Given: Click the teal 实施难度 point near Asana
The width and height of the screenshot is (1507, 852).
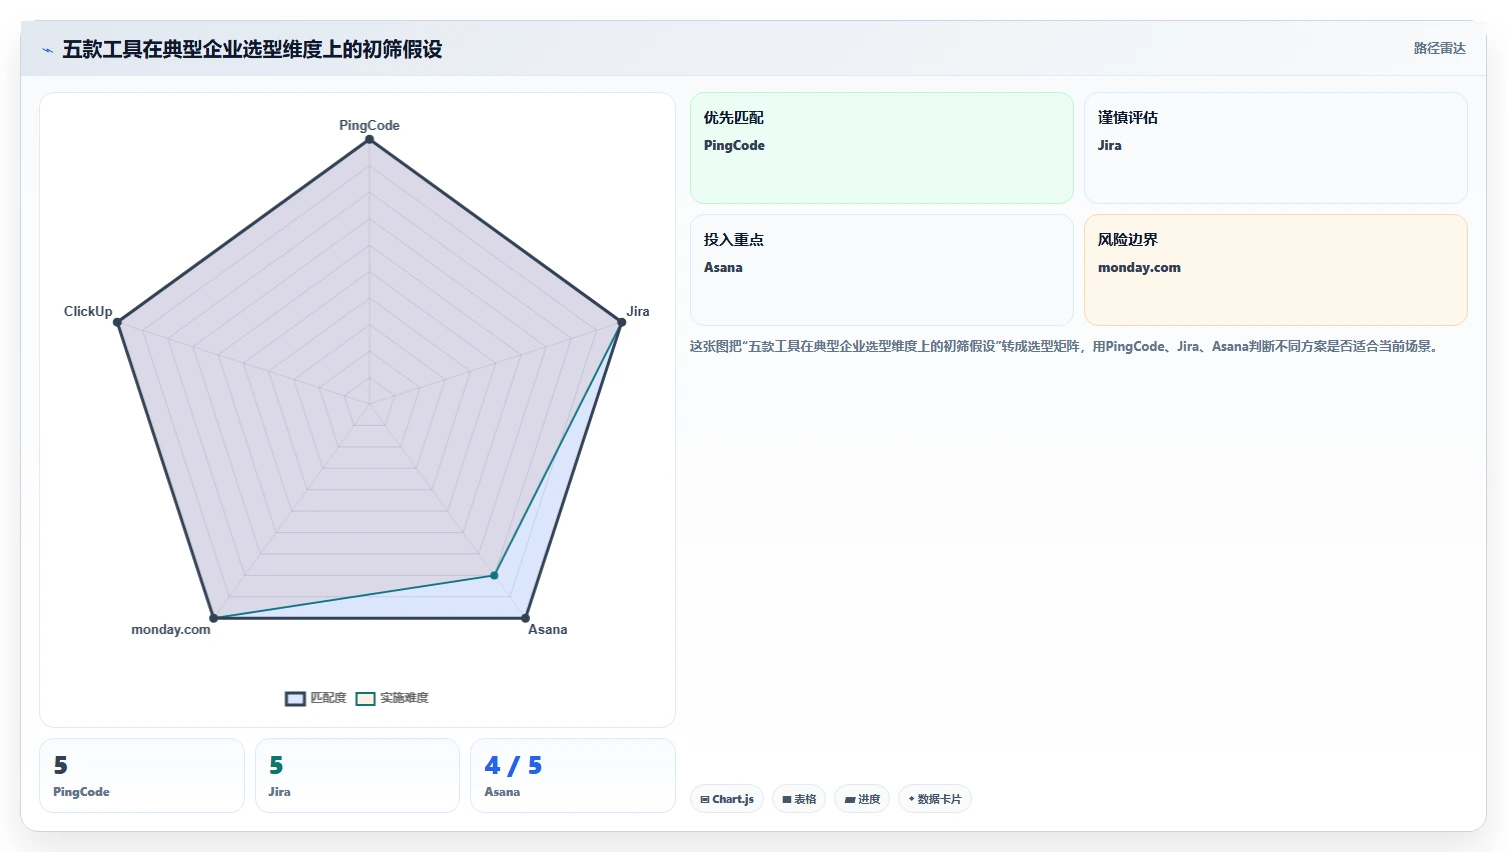Looking at the screenshot, I should pos(494,575).
